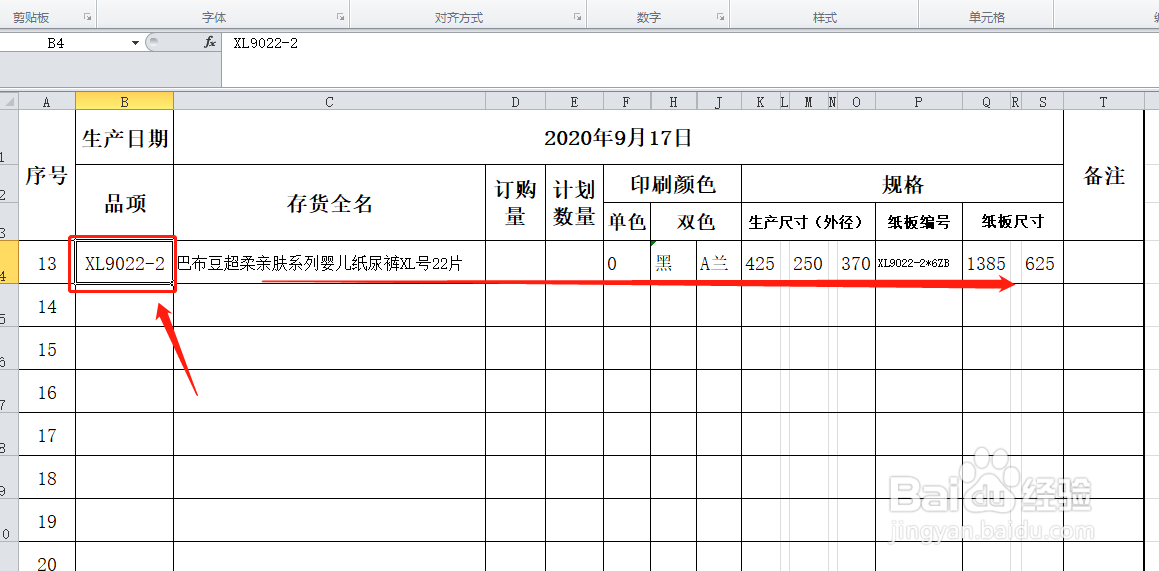Expand the Name Box dropdown arrow

point(135,43)
